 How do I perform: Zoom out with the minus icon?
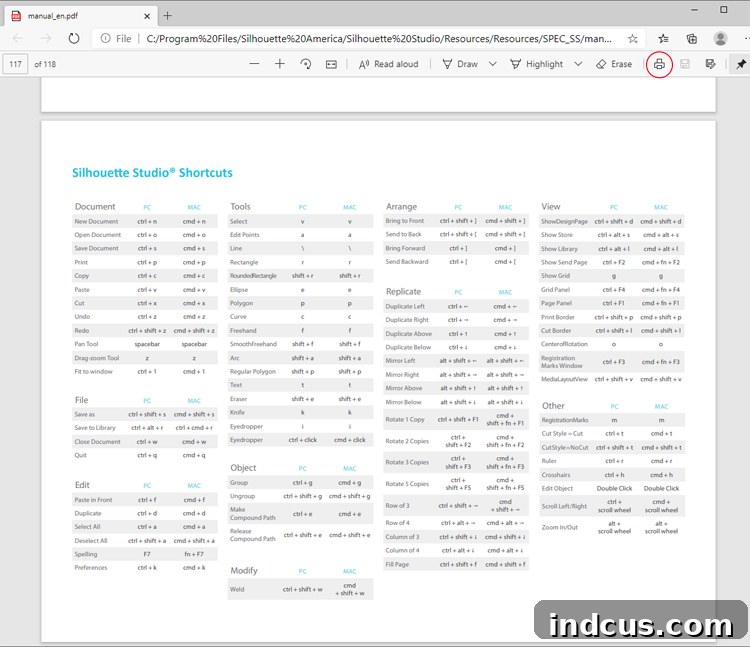[254, 64]
